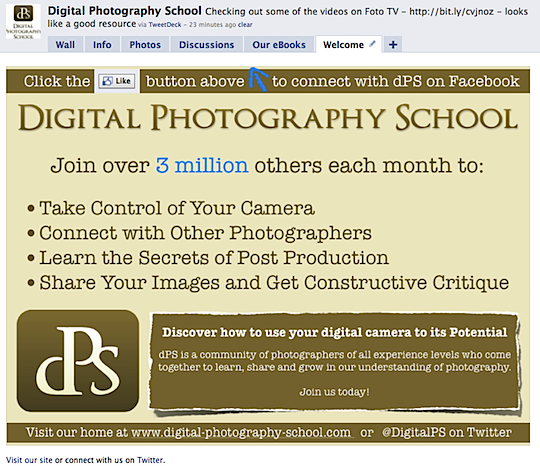The width and height of the screenshot is (540, 466).
Task: Click the Like button graphic in banner
Action: click(x=117, y=81)
